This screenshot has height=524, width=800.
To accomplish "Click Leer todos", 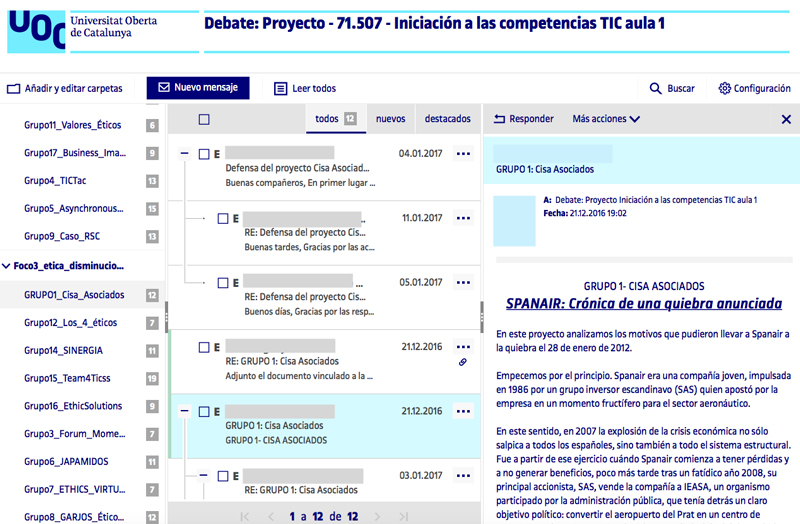I will click(x=305, y=88).
